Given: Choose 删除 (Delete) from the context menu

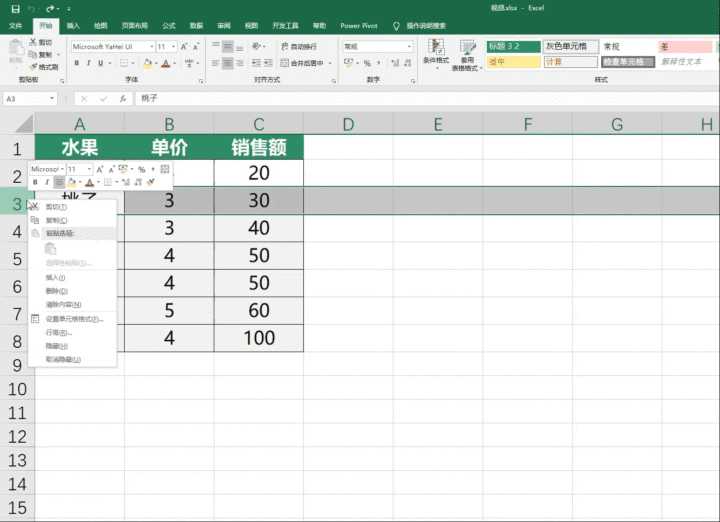Looking at the screenshot, I should pyautogui.click(x=55, y=291).
